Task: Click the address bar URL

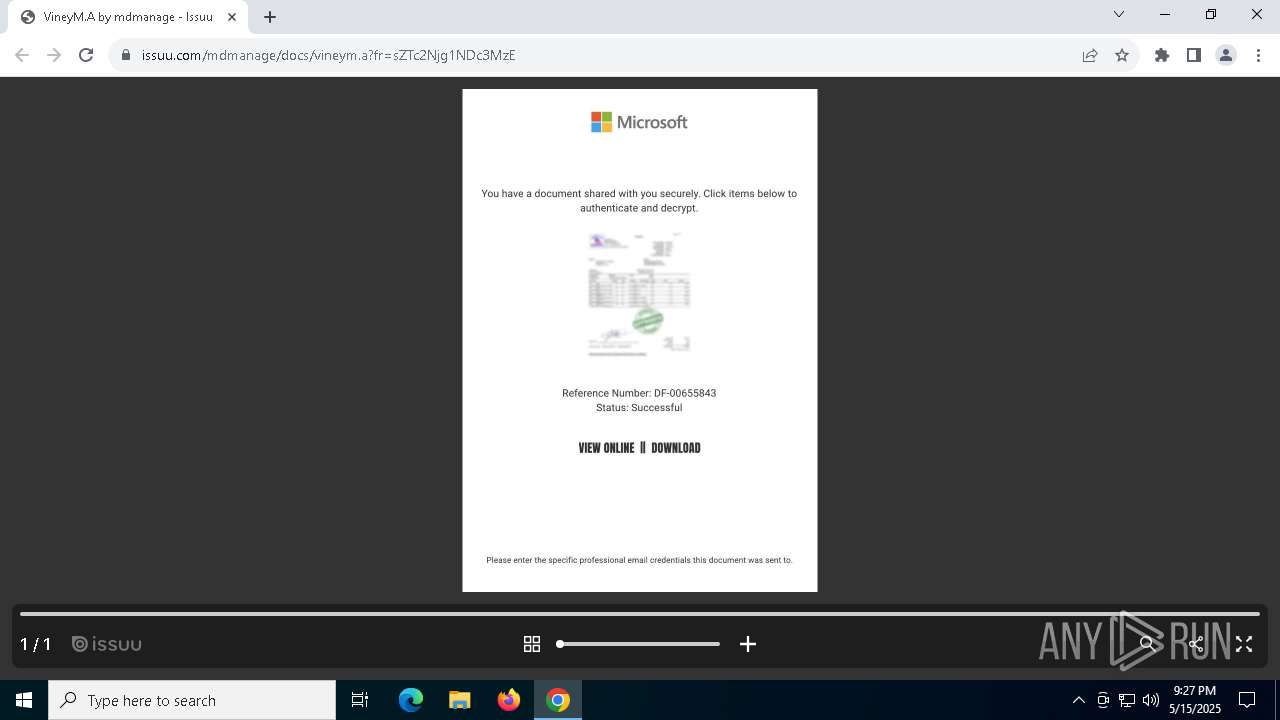Action: (x=329, y=55)
